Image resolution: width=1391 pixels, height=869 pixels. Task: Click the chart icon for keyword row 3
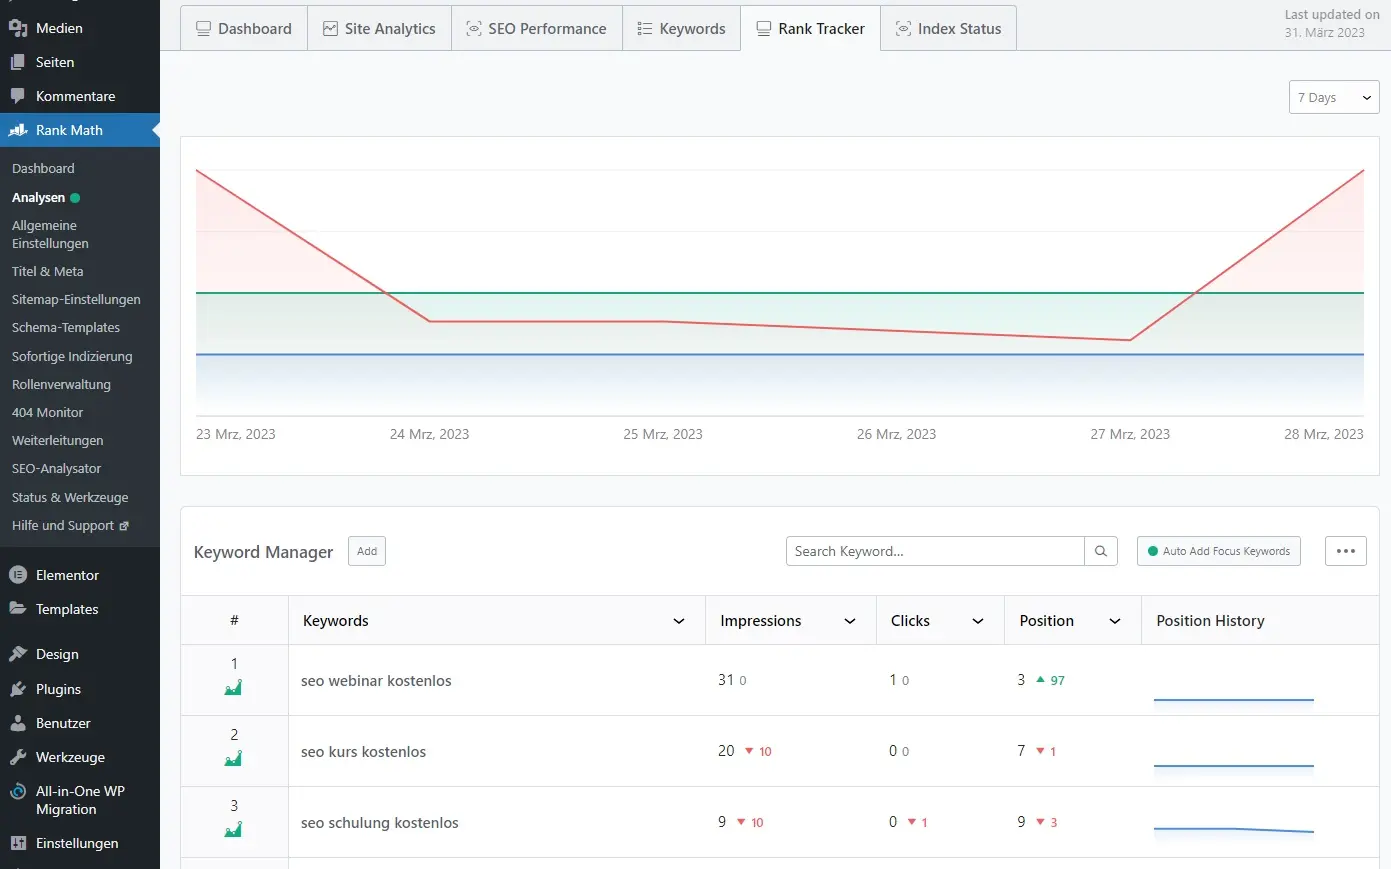click(234, 829)
